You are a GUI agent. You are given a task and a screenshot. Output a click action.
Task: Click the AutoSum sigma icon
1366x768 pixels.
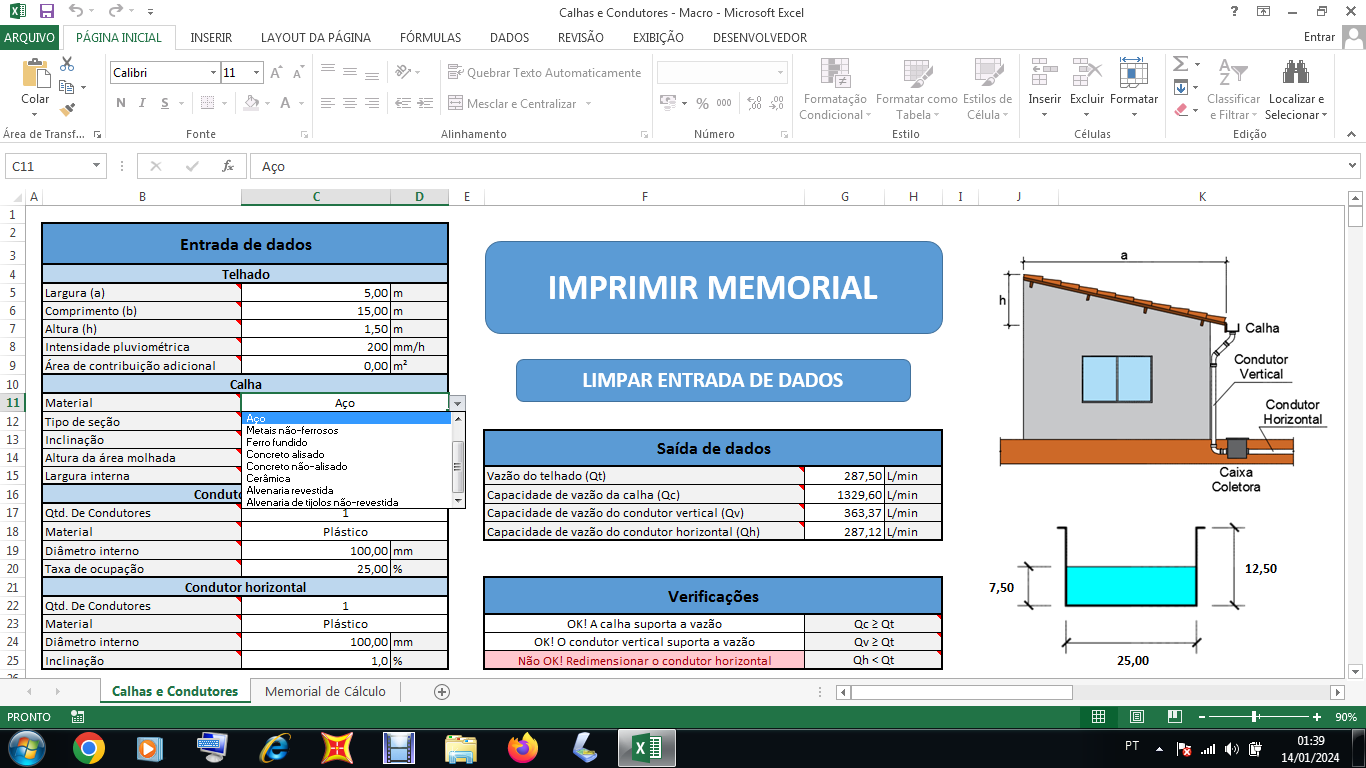click(x=1180, y=64)
